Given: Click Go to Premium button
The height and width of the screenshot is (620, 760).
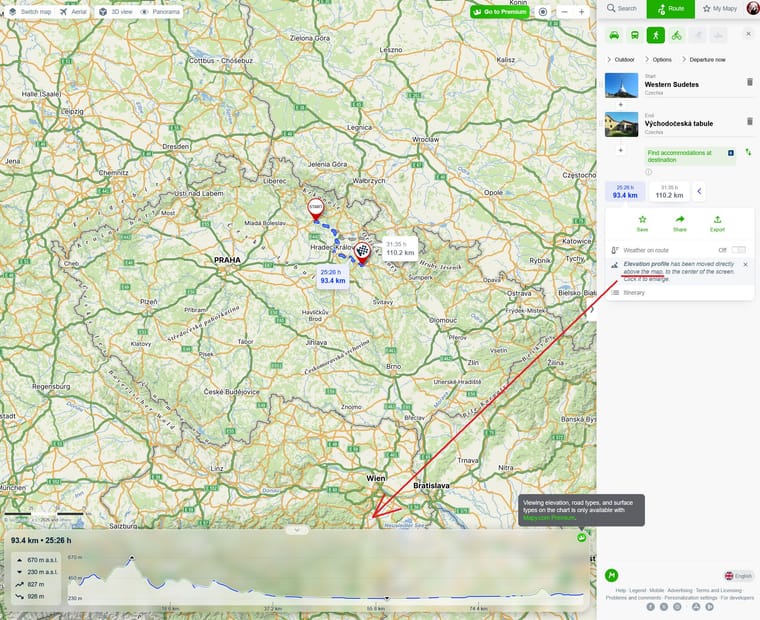Looking at the screenshot, I should coord(500,12).
